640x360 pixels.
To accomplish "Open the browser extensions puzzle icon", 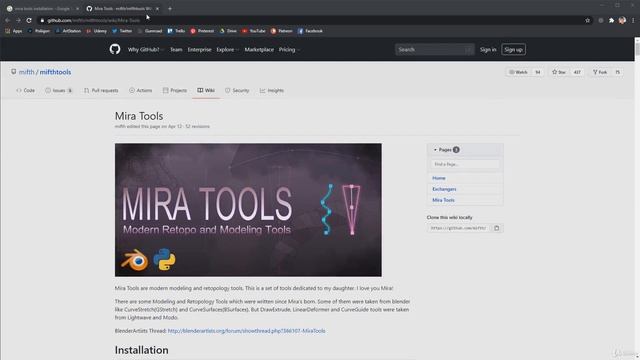I will coord(611,20).
